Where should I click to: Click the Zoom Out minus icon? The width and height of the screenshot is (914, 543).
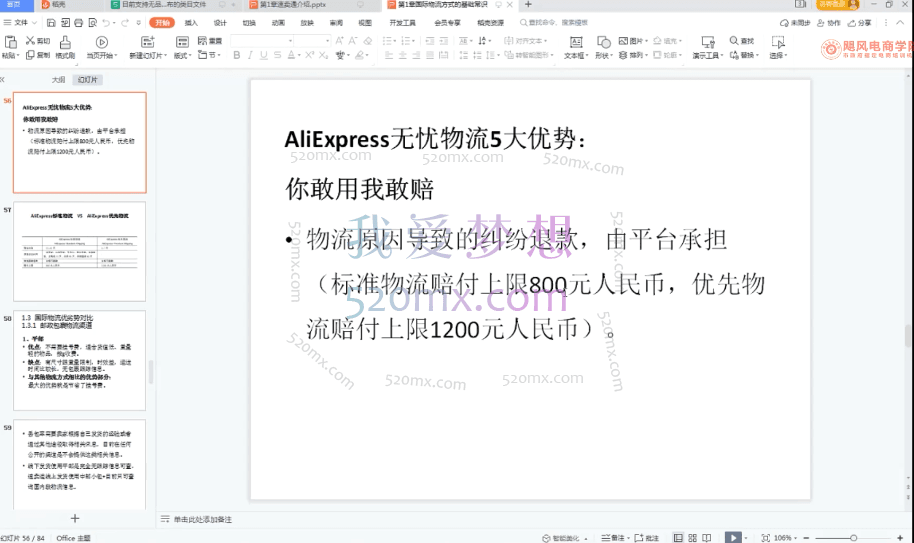806,538
